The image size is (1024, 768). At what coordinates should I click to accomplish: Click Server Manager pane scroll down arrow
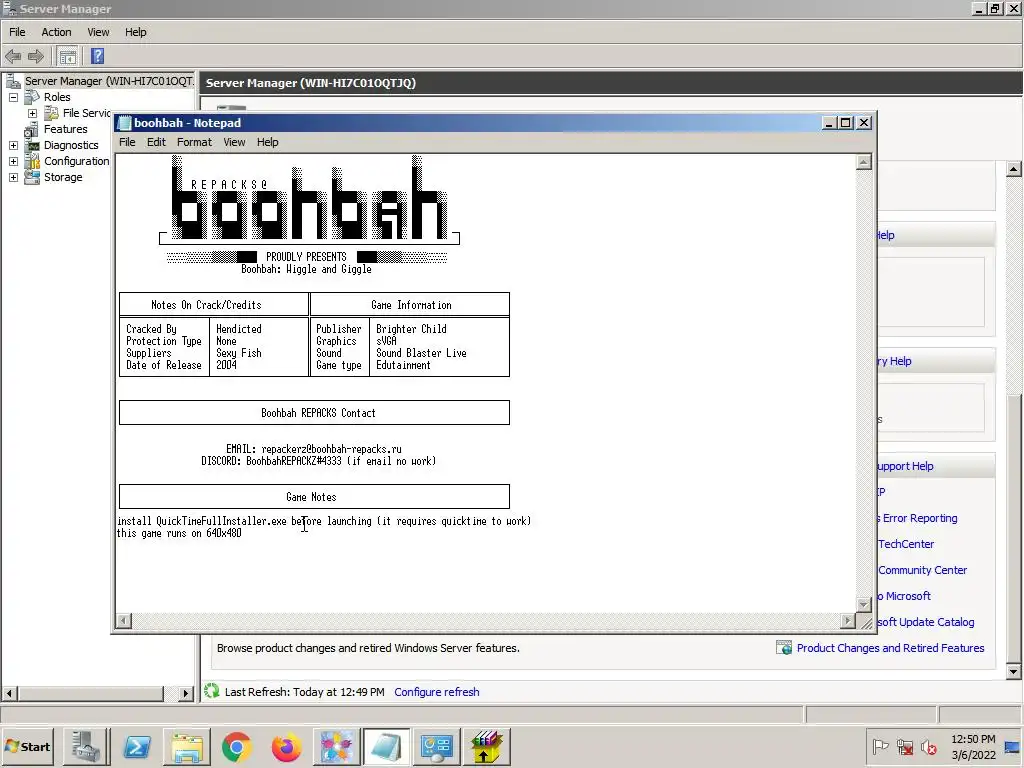click(1013, 671)
